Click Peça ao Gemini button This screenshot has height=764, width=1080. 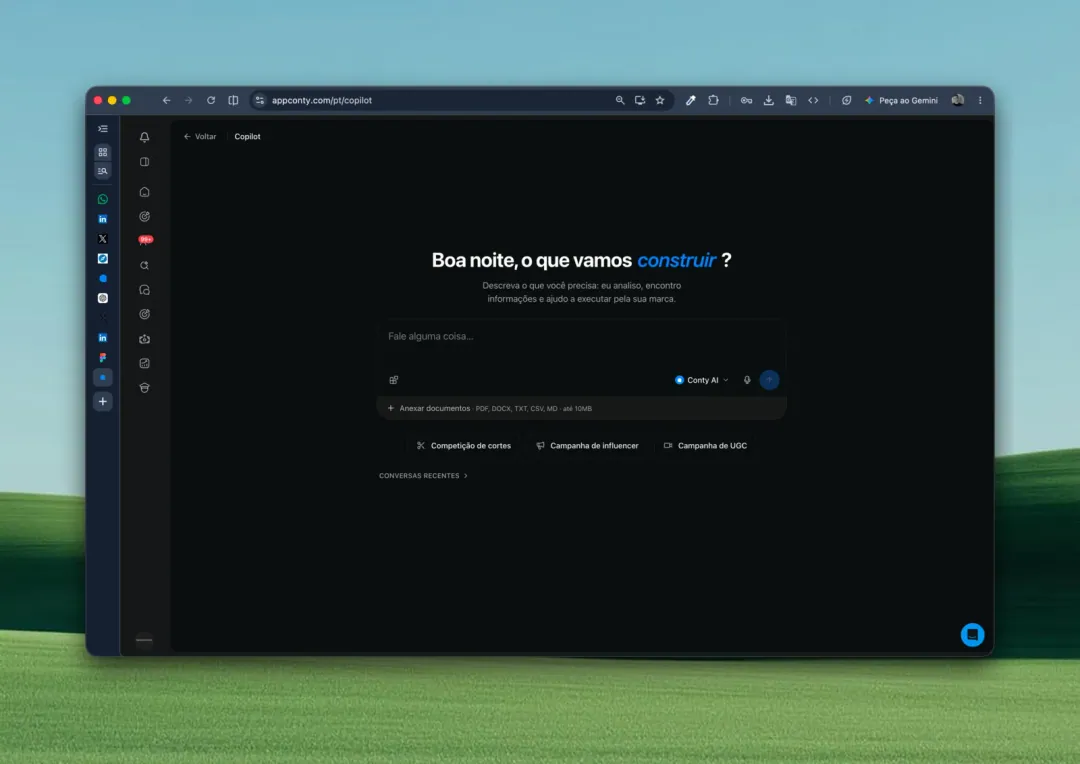click(901, 101)
